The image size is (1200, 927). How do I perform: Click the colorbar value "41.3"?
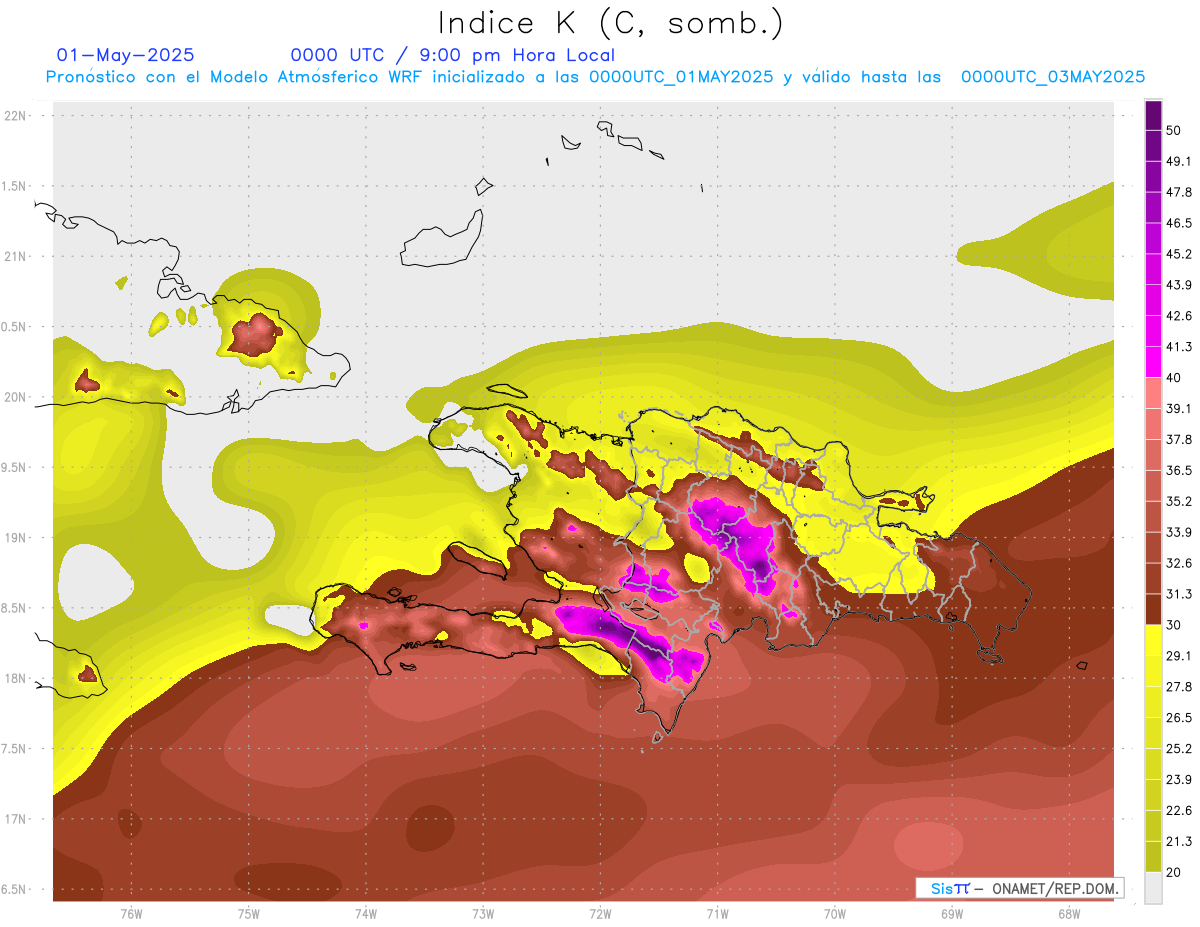click(x=1178, y=347)
